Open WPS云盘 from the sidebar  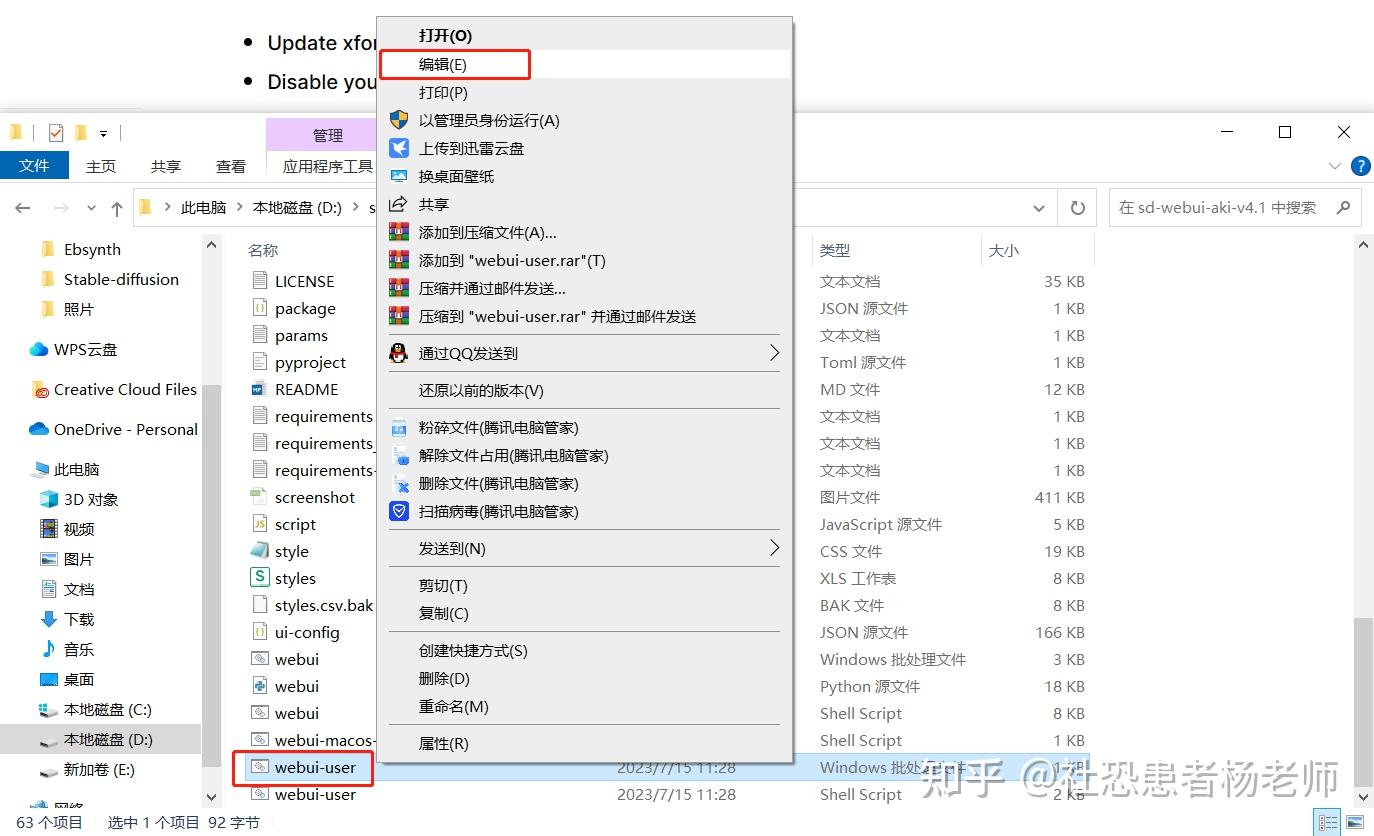click(86, 349)
